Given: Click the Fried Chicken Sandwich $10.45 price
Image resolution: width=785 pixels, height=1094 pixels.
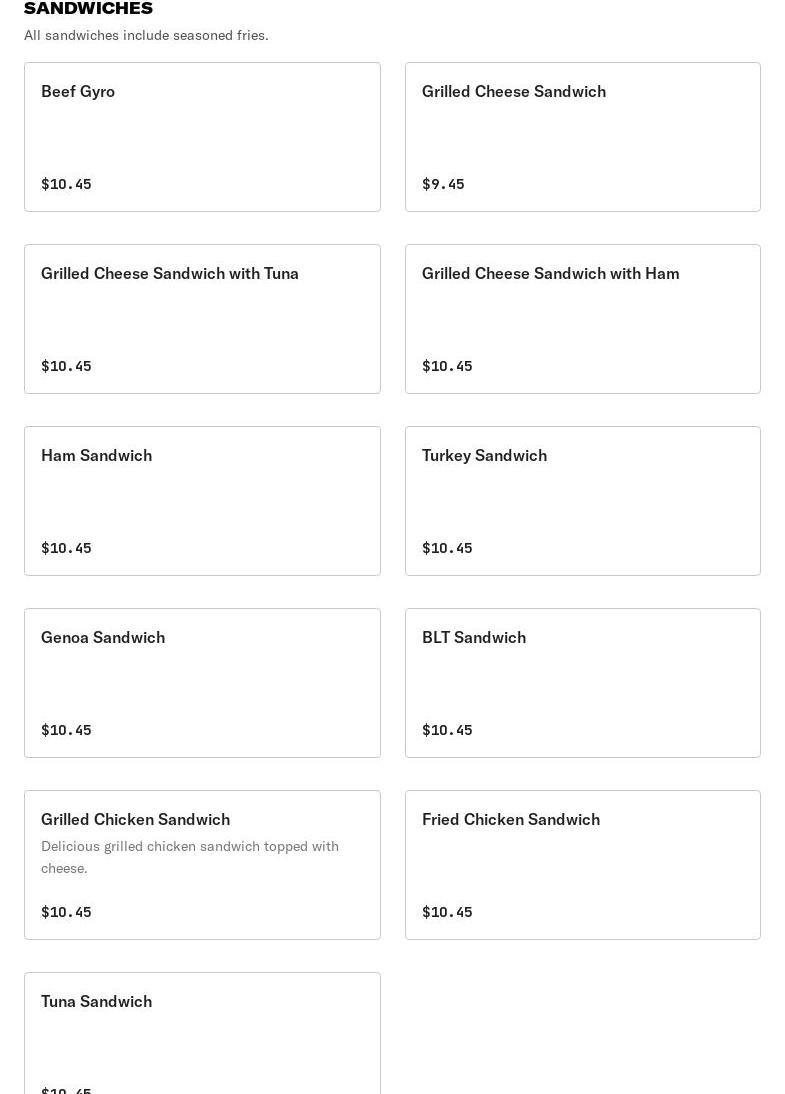Looking at the screenshot, I should [x=447, y=912].
